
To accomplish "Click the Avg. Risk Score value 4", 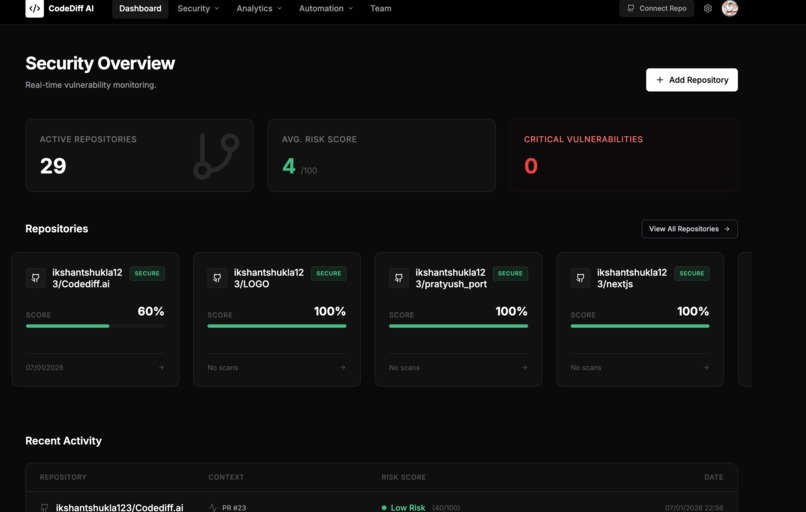I will point(289,166).
